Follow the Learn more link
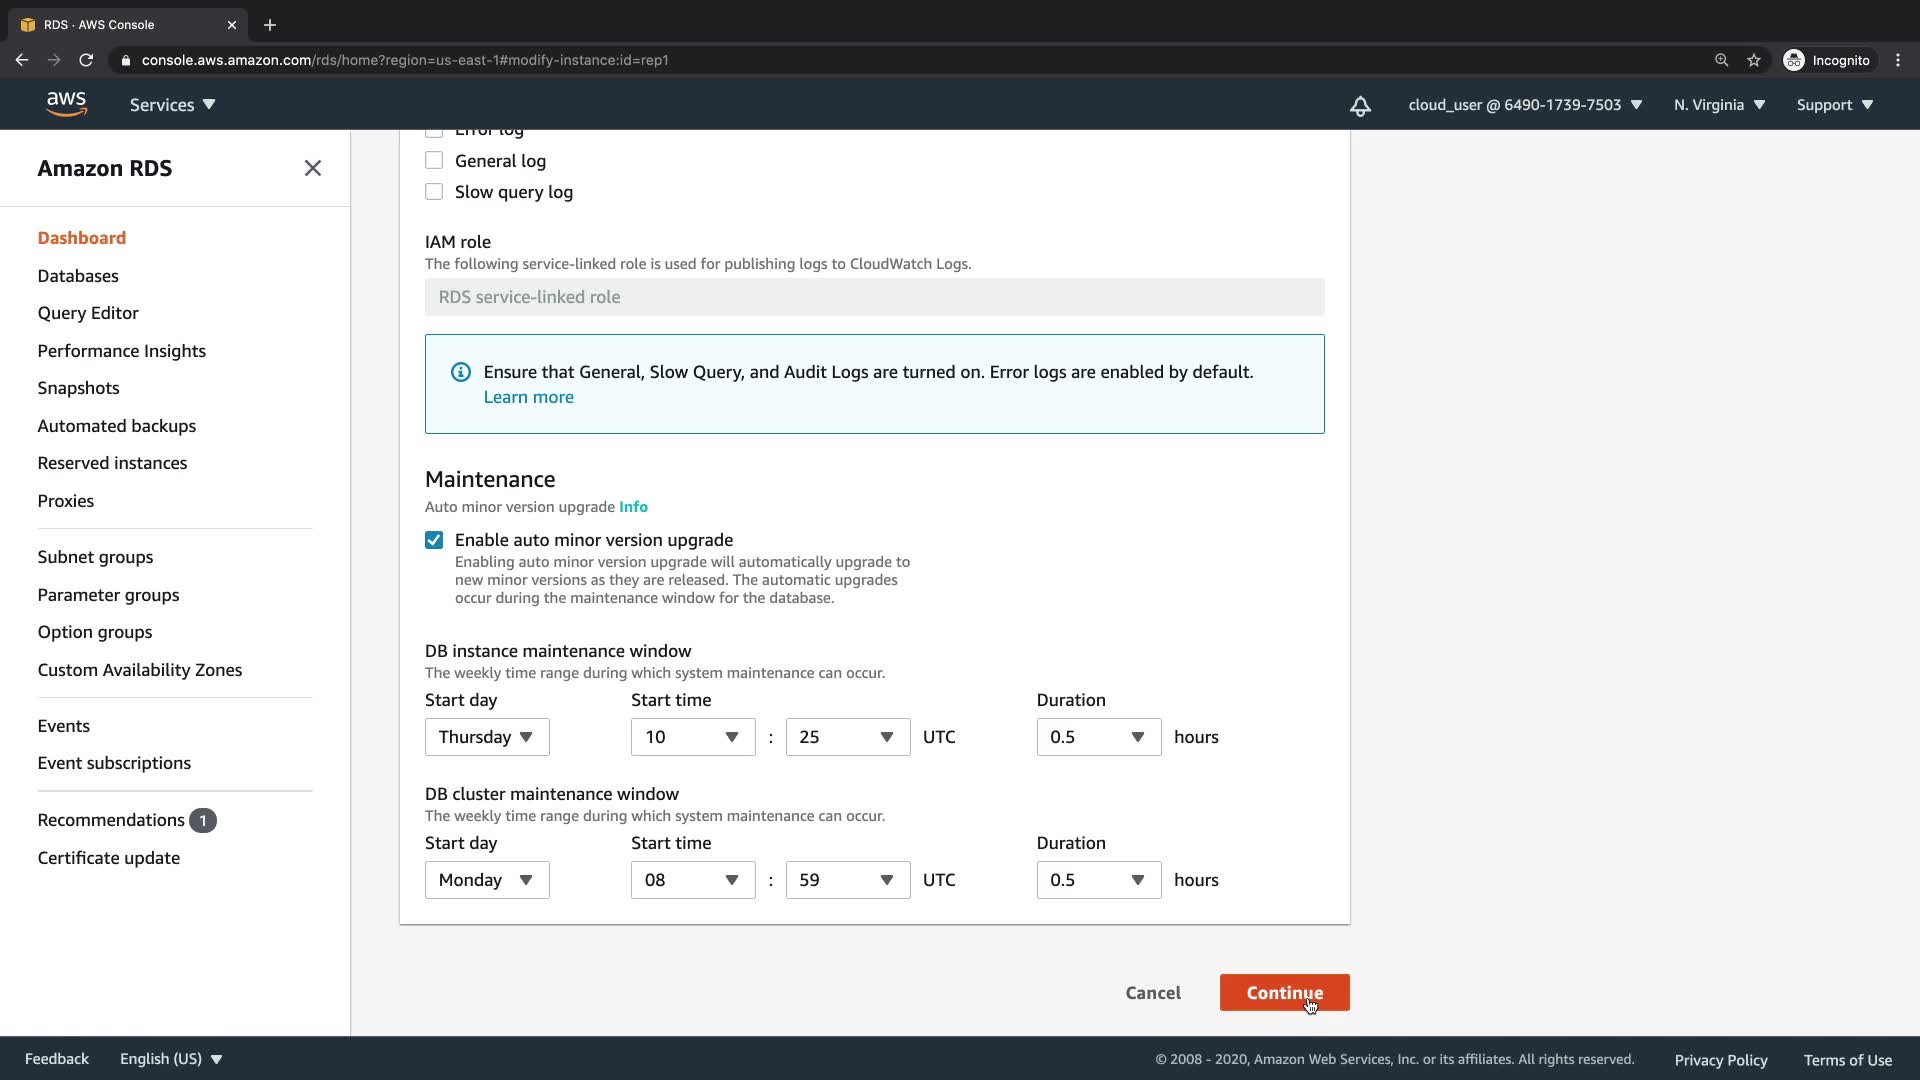This screenshot has width=1920, height=1080. pos(528,397)
